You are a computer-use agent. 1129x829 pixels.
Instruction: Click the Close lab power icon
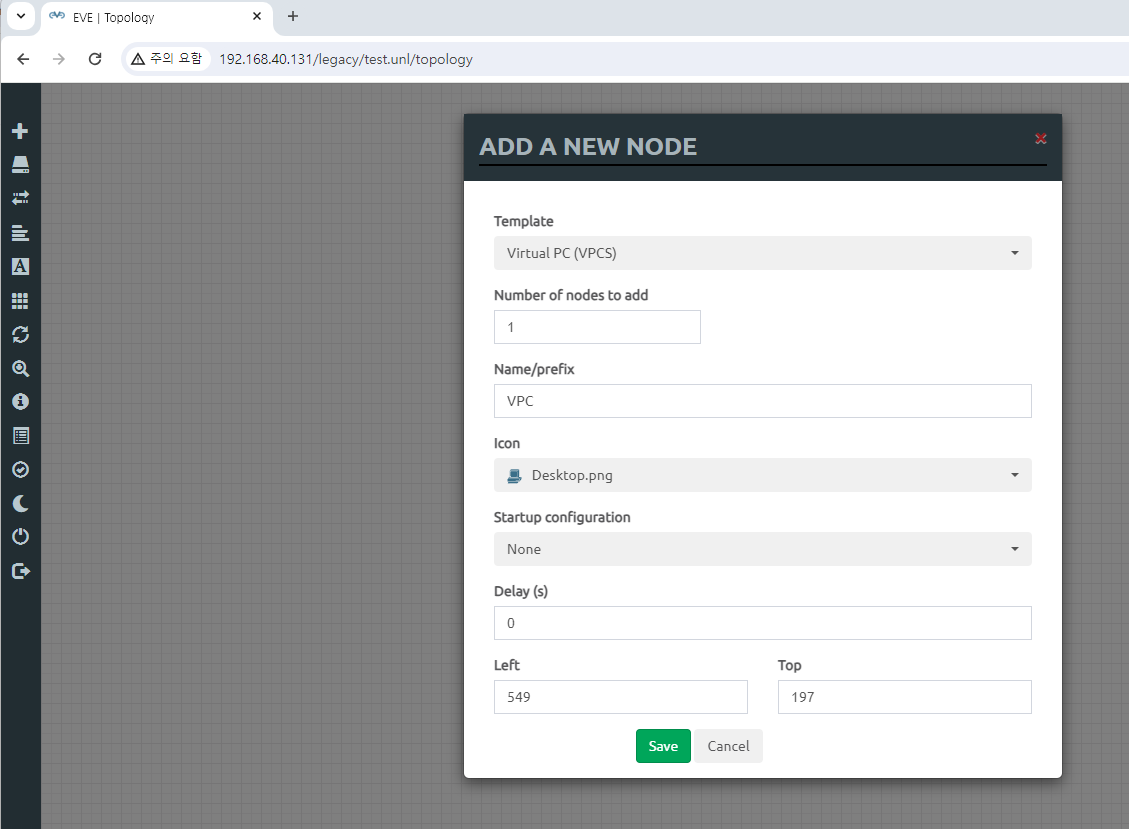click(x=20, y=537)
